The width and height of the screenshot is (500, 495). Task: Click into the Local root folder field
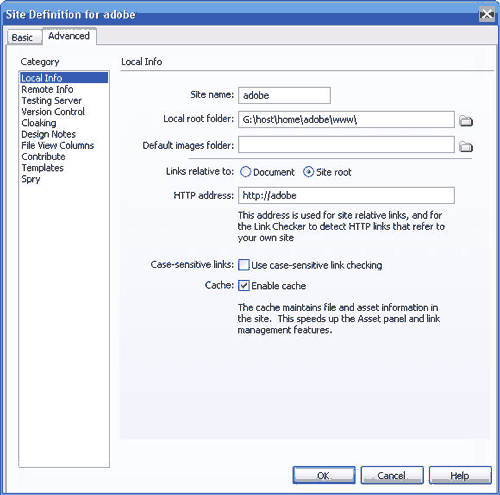coord(346,120)
